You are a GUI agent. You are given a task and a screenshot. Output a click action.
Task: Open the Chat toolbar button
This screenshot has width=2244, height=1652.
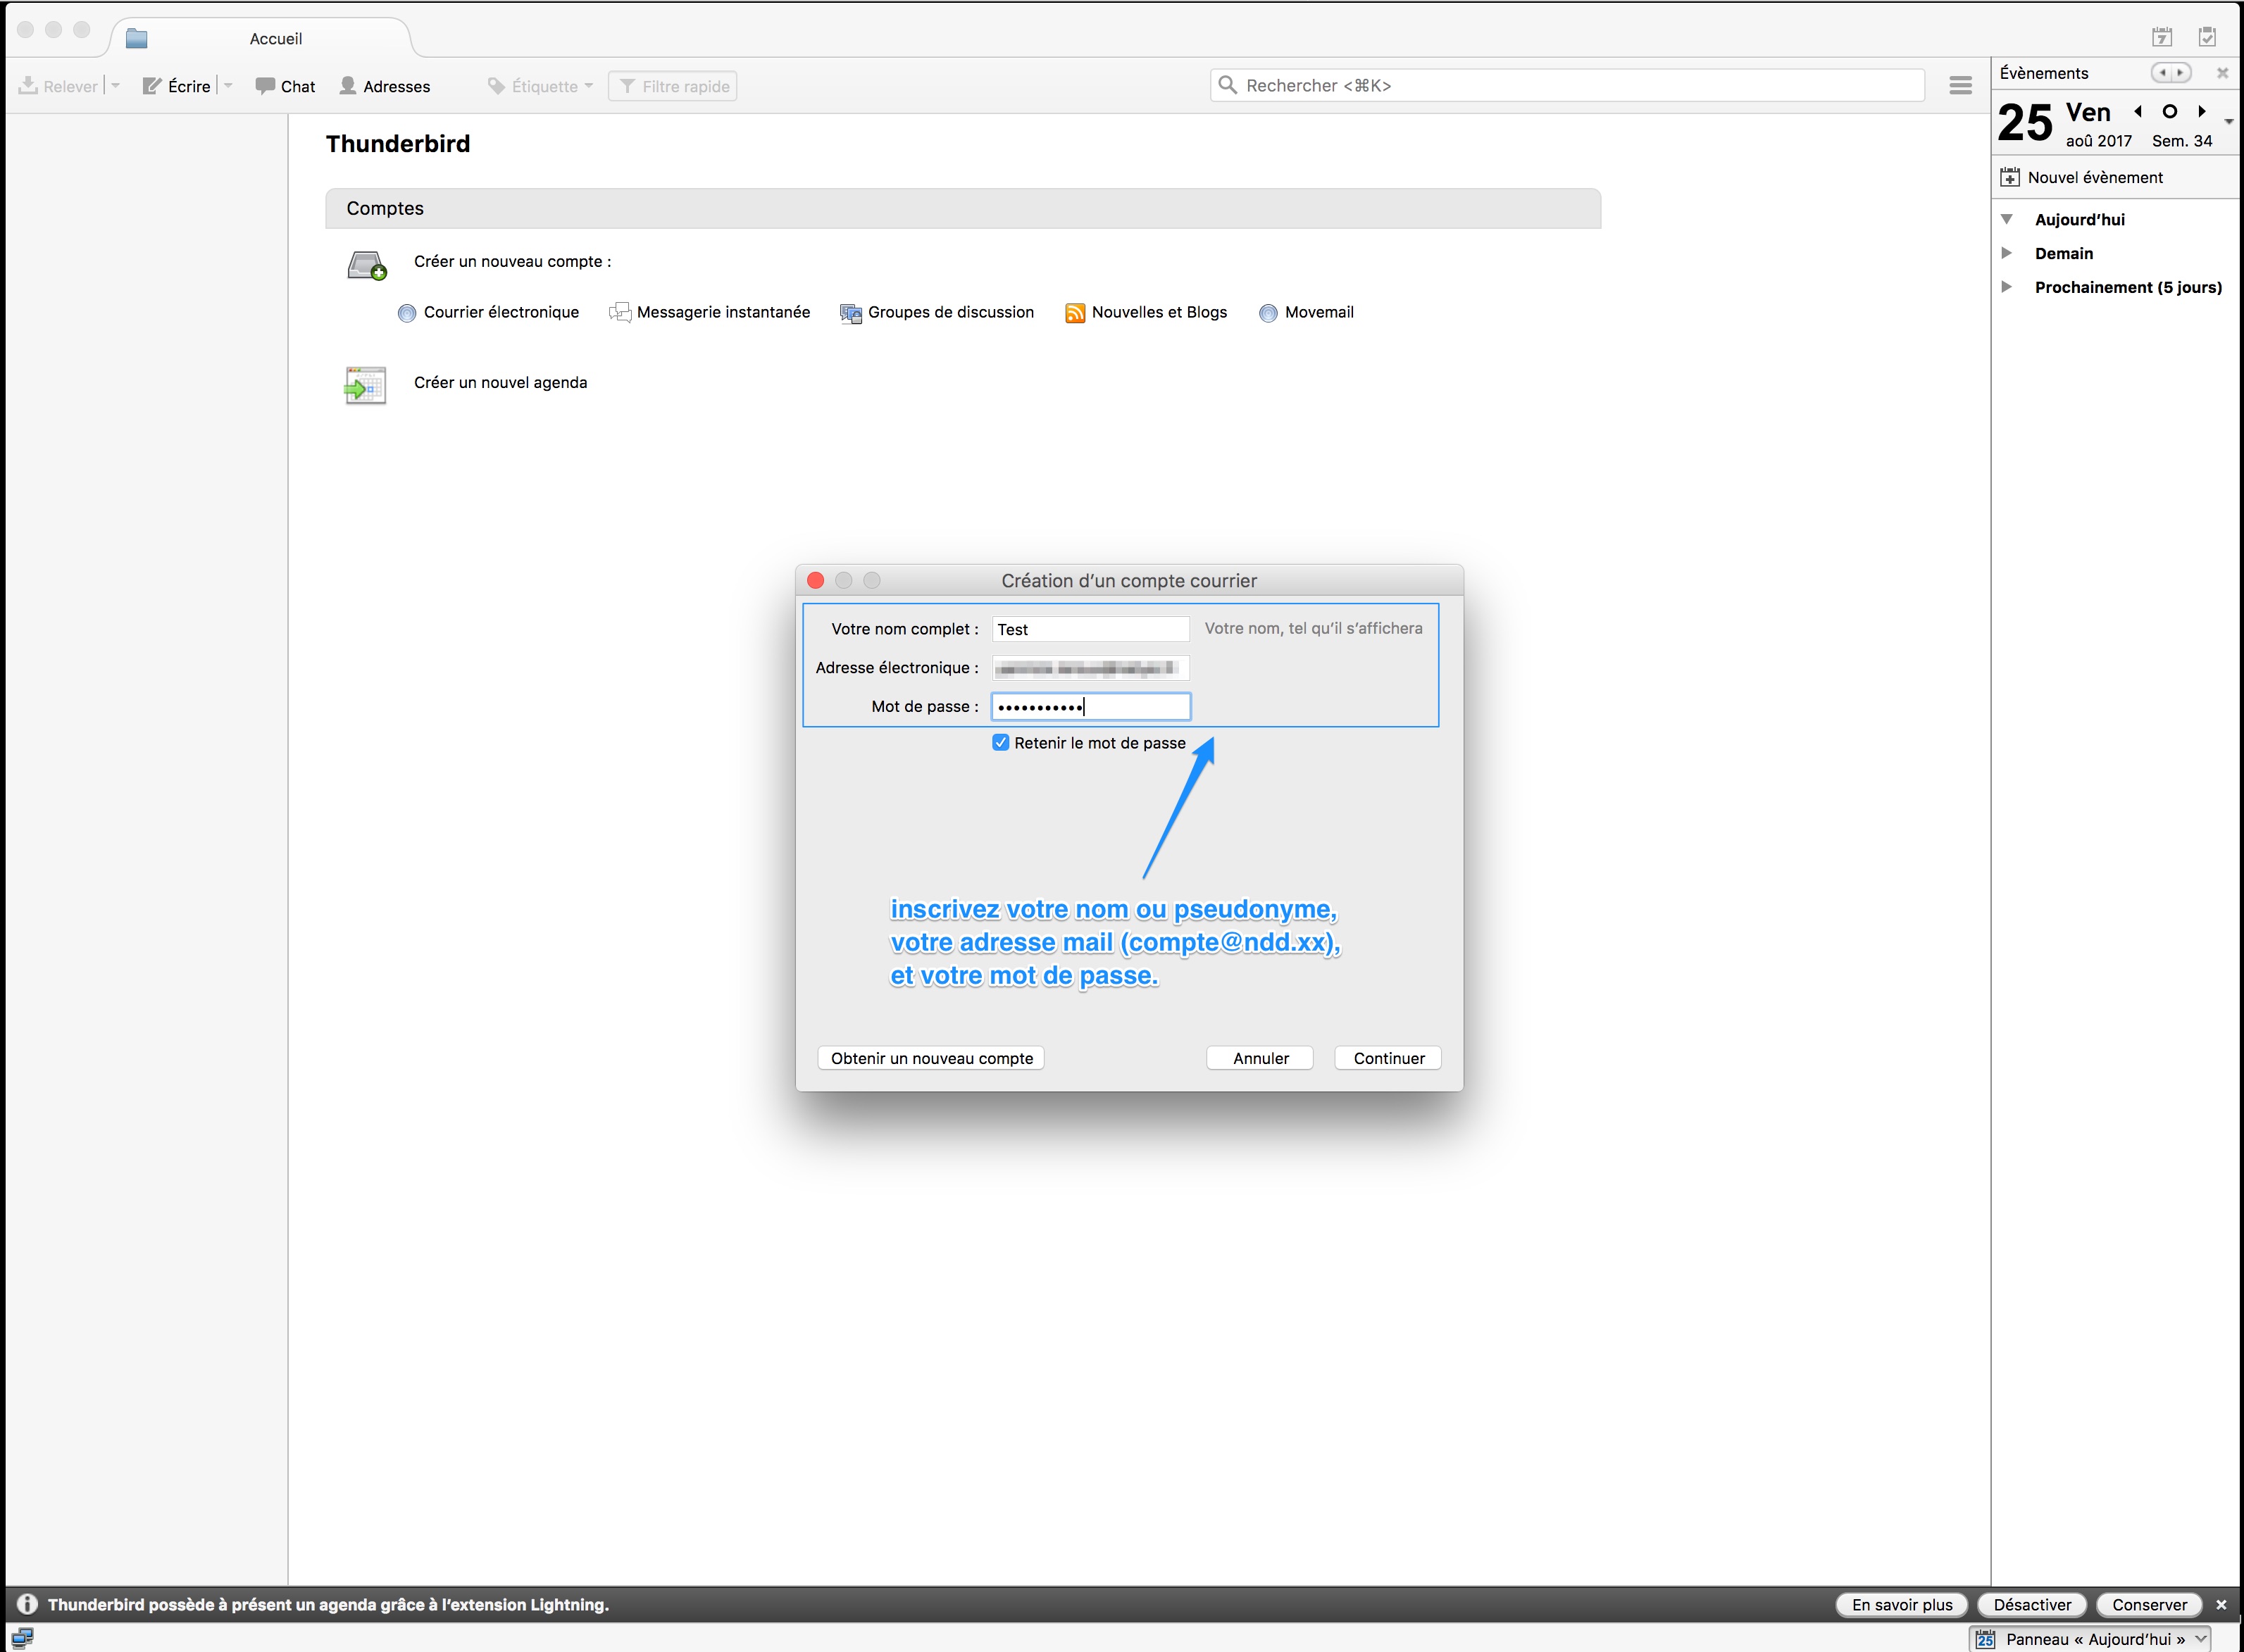pyautogui.click(x=285, y=86)
